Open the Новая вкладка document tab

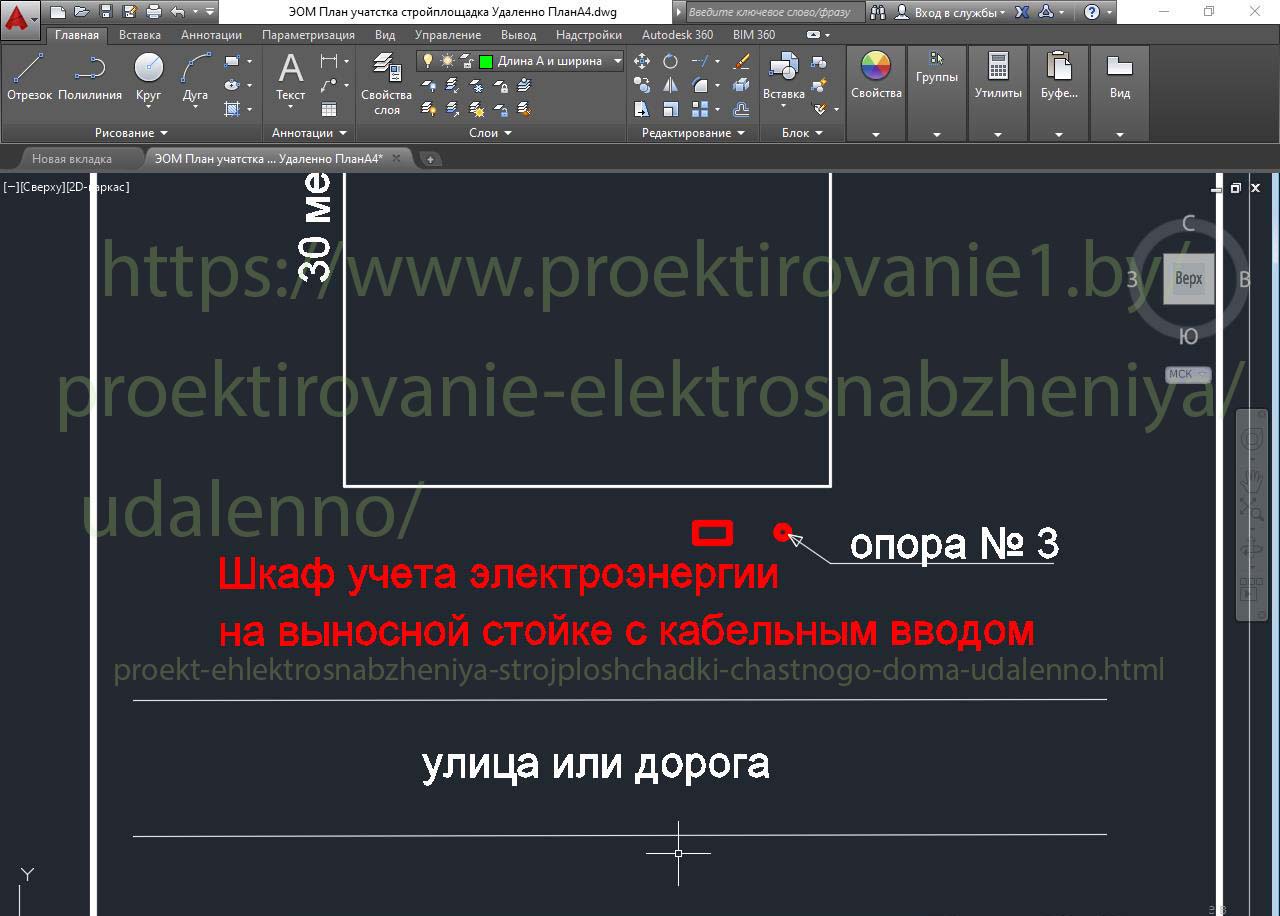coord(72,159)
